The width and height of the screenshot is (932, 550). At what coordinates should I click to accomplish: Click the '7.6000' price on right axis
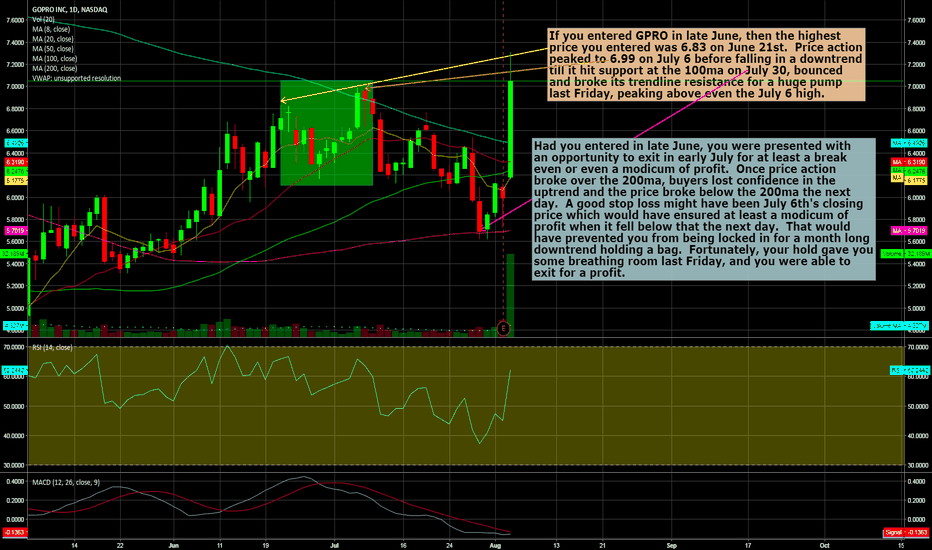pyautogui.click(x=917, y=20)
